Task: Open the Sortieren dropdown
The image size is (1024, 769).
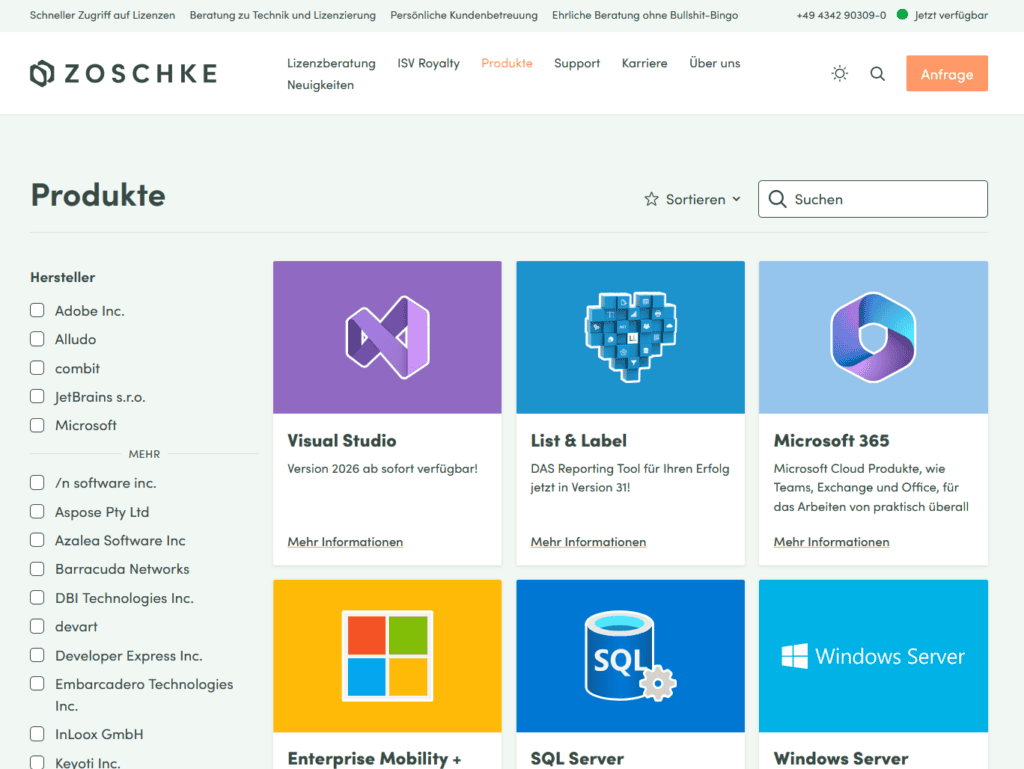Action: 693,199
